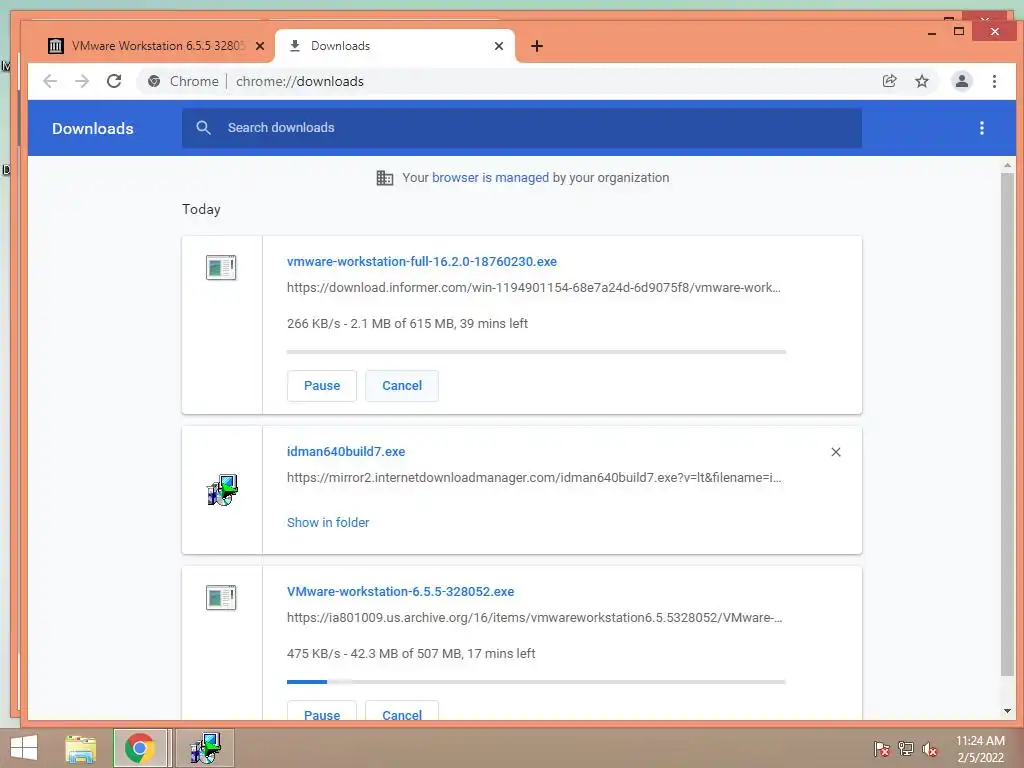Go forward to next page
The height and width of the screenshot is (768, 1024).
[x=82, y=81]
